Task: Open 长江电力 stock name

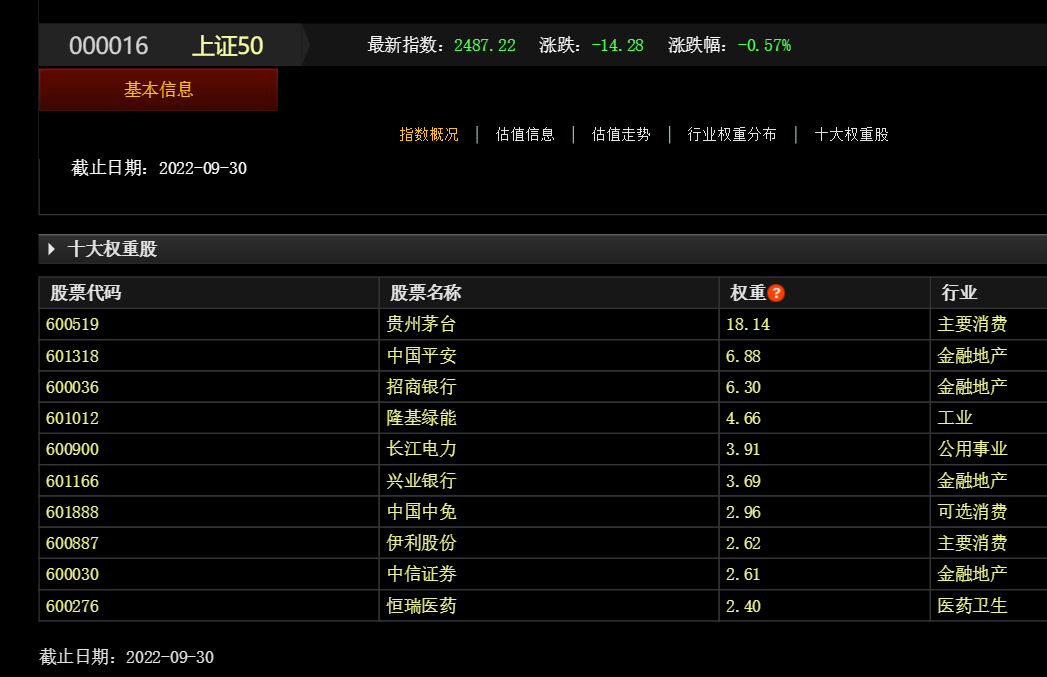Action: [x=421, y=449]
